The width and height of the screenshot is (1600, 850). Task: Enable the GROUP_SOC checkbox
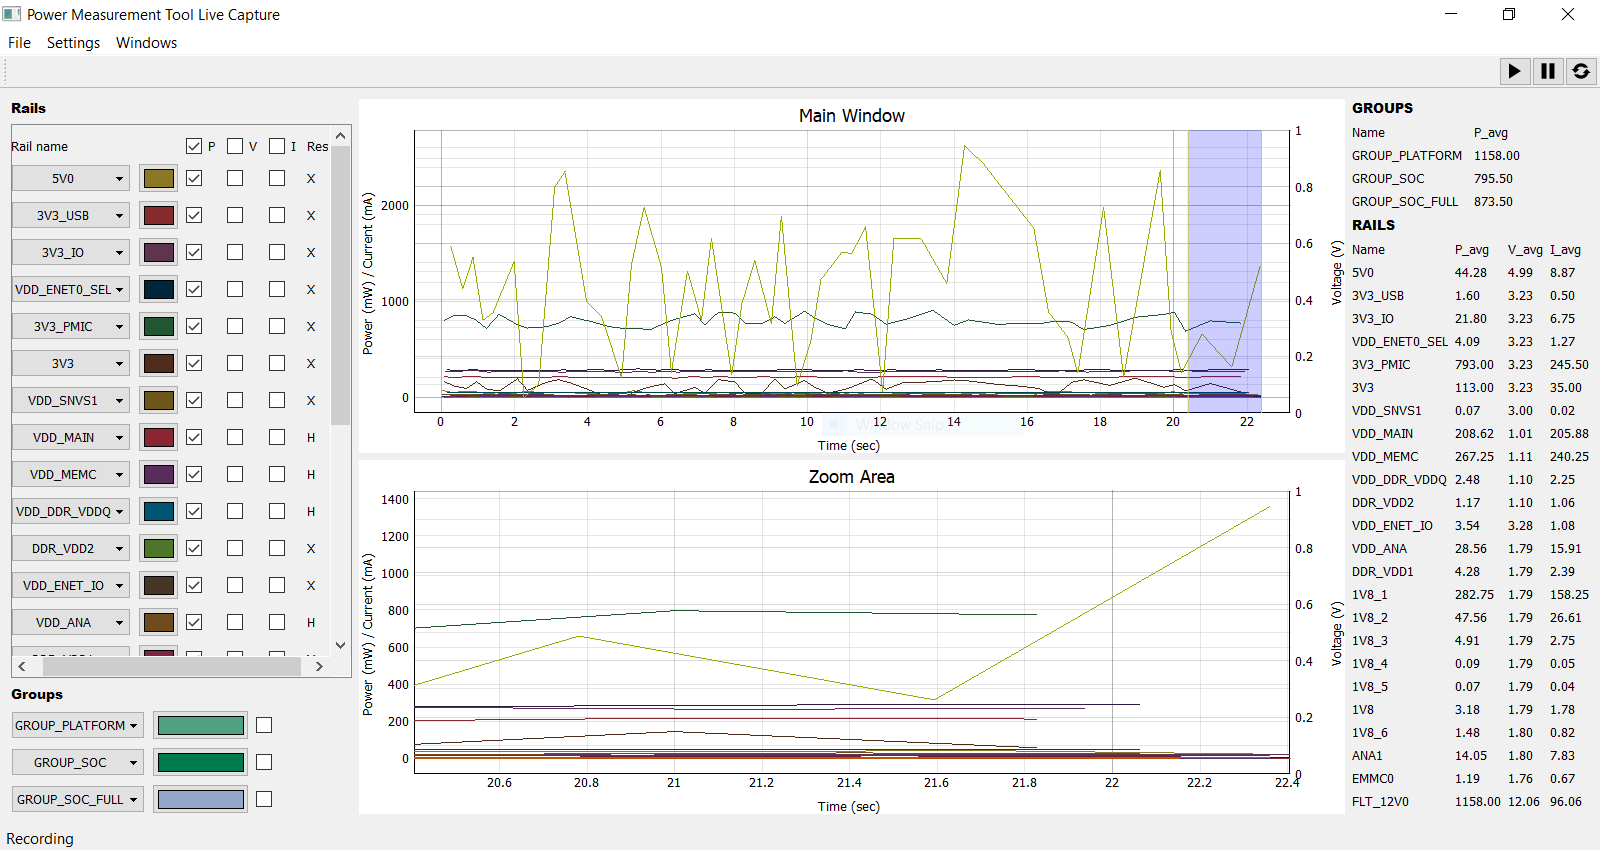click(264, 762)
